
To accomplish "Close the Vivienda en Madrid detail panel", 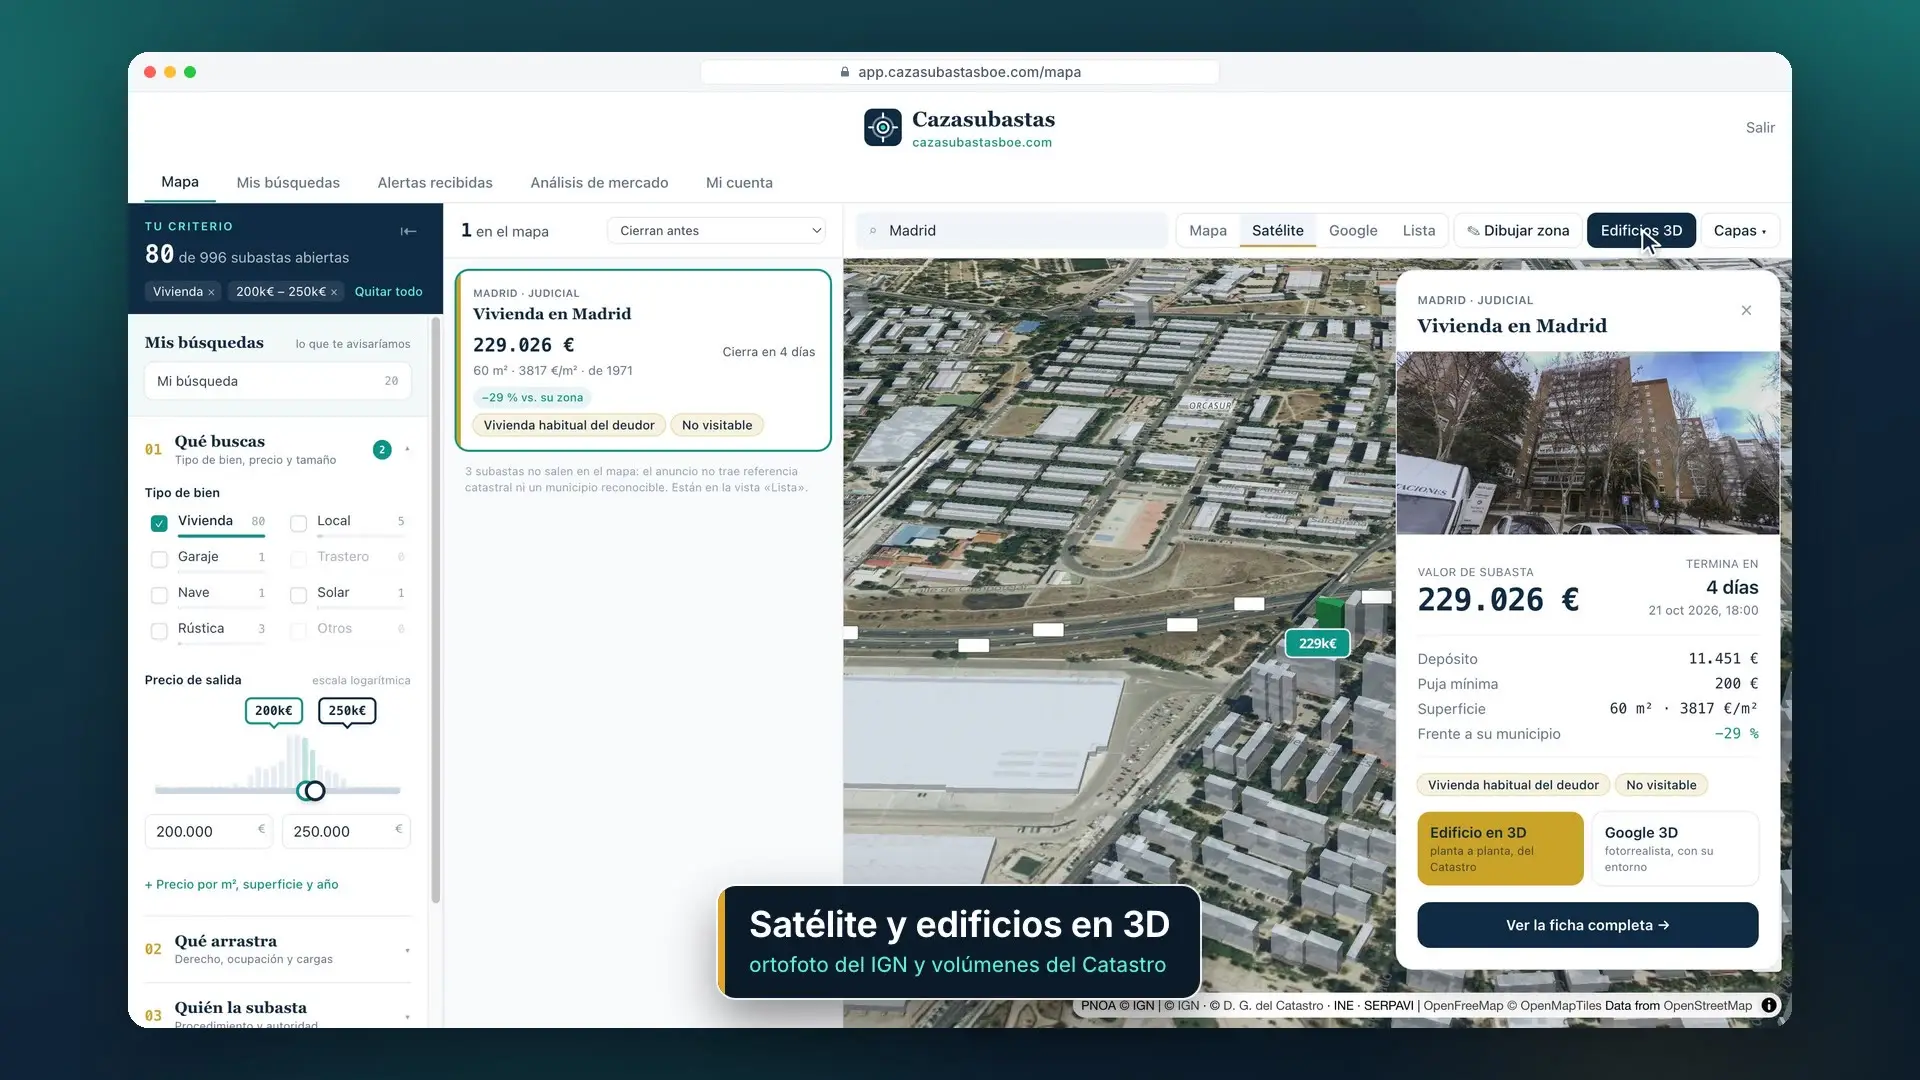I will click(1746, 310).
